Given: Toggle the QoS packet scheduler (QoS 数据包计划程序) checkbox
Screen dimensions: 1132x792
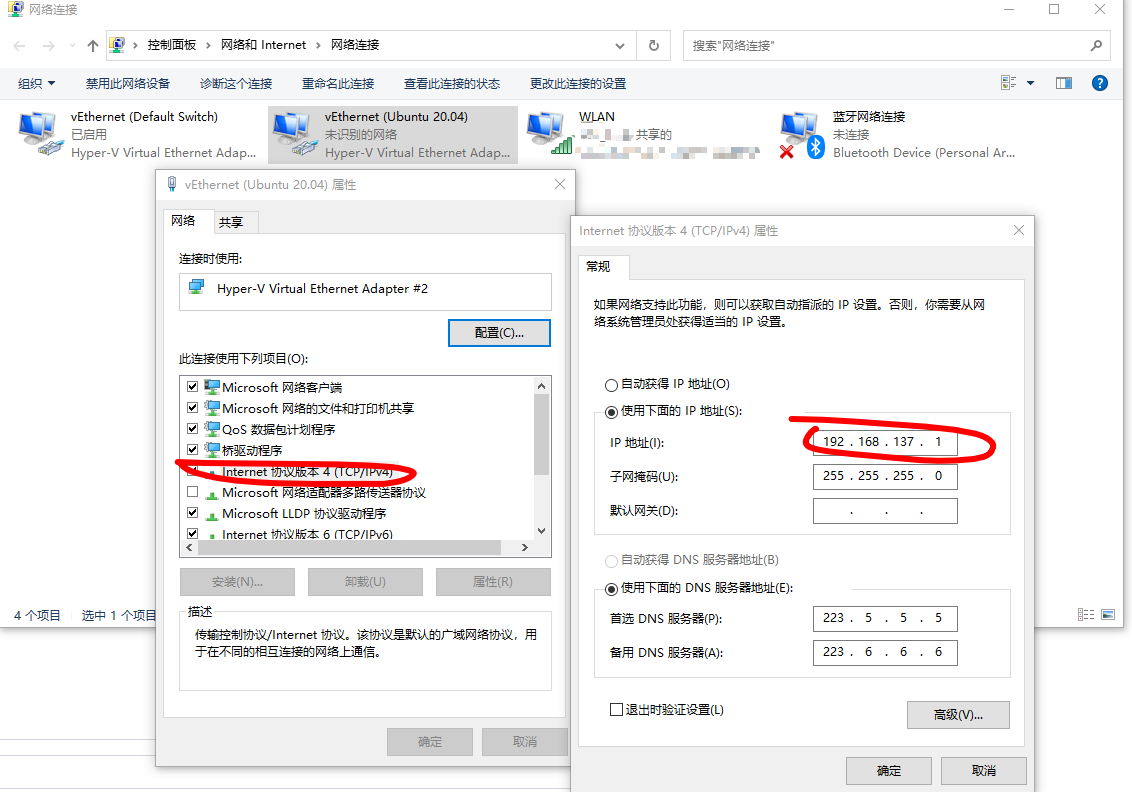Looking at the screenshot, I should (192, 429).
